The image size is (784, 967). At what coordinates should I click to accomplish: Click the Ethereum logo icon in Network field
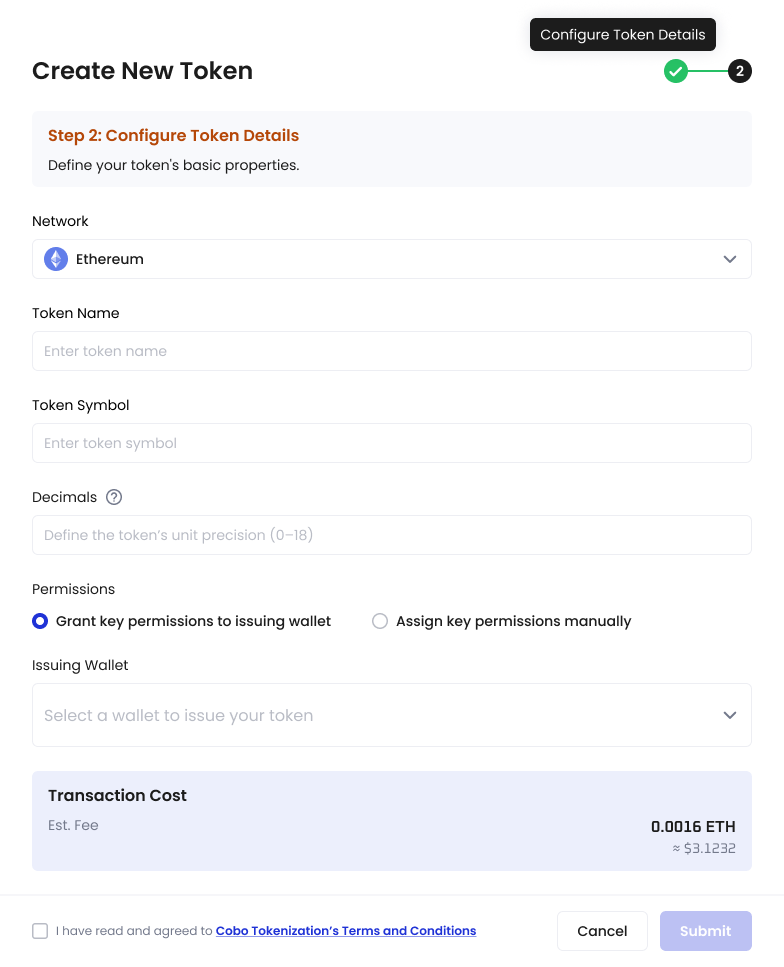(x=56, y=259)
